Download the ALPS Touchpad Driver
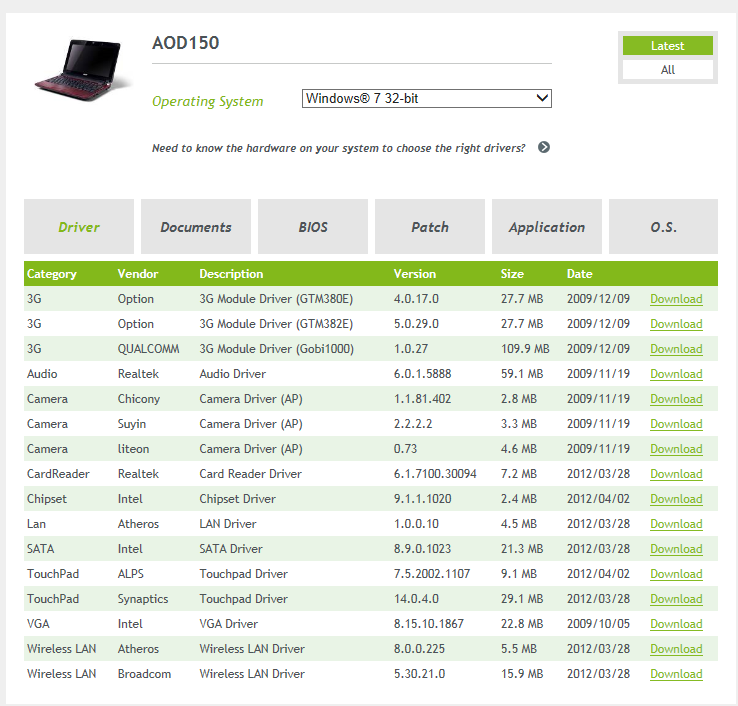738x706 pixels. click(676, 574)
